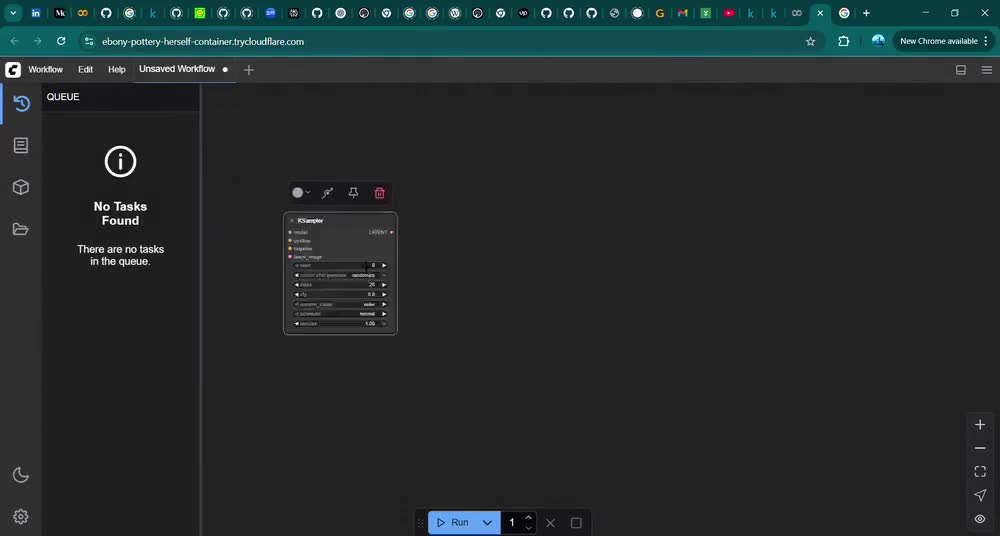Increase batch count with up arrow
Screen dimensions: 1000x536
click(529, 517)
